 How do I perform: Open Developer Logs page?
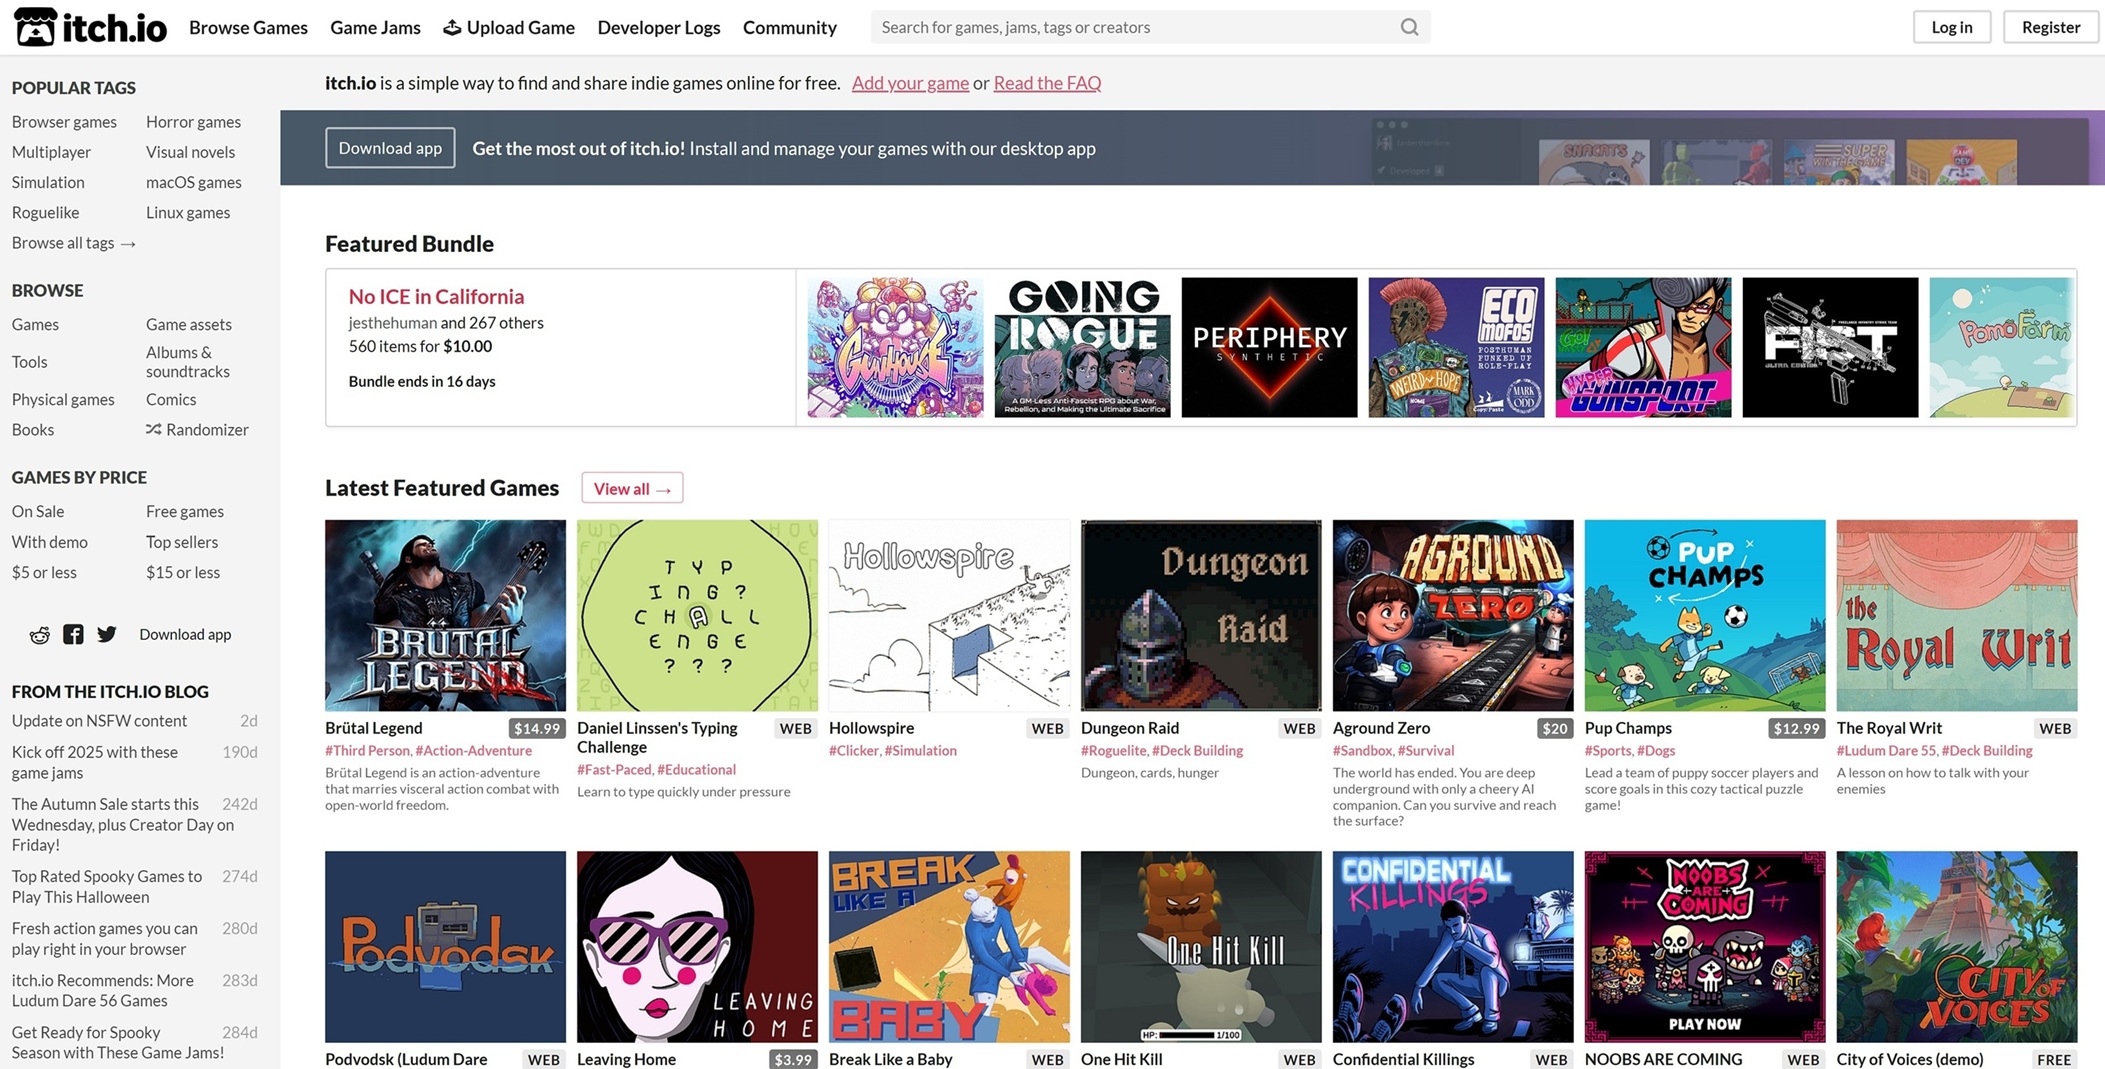(x=658, y=27)
